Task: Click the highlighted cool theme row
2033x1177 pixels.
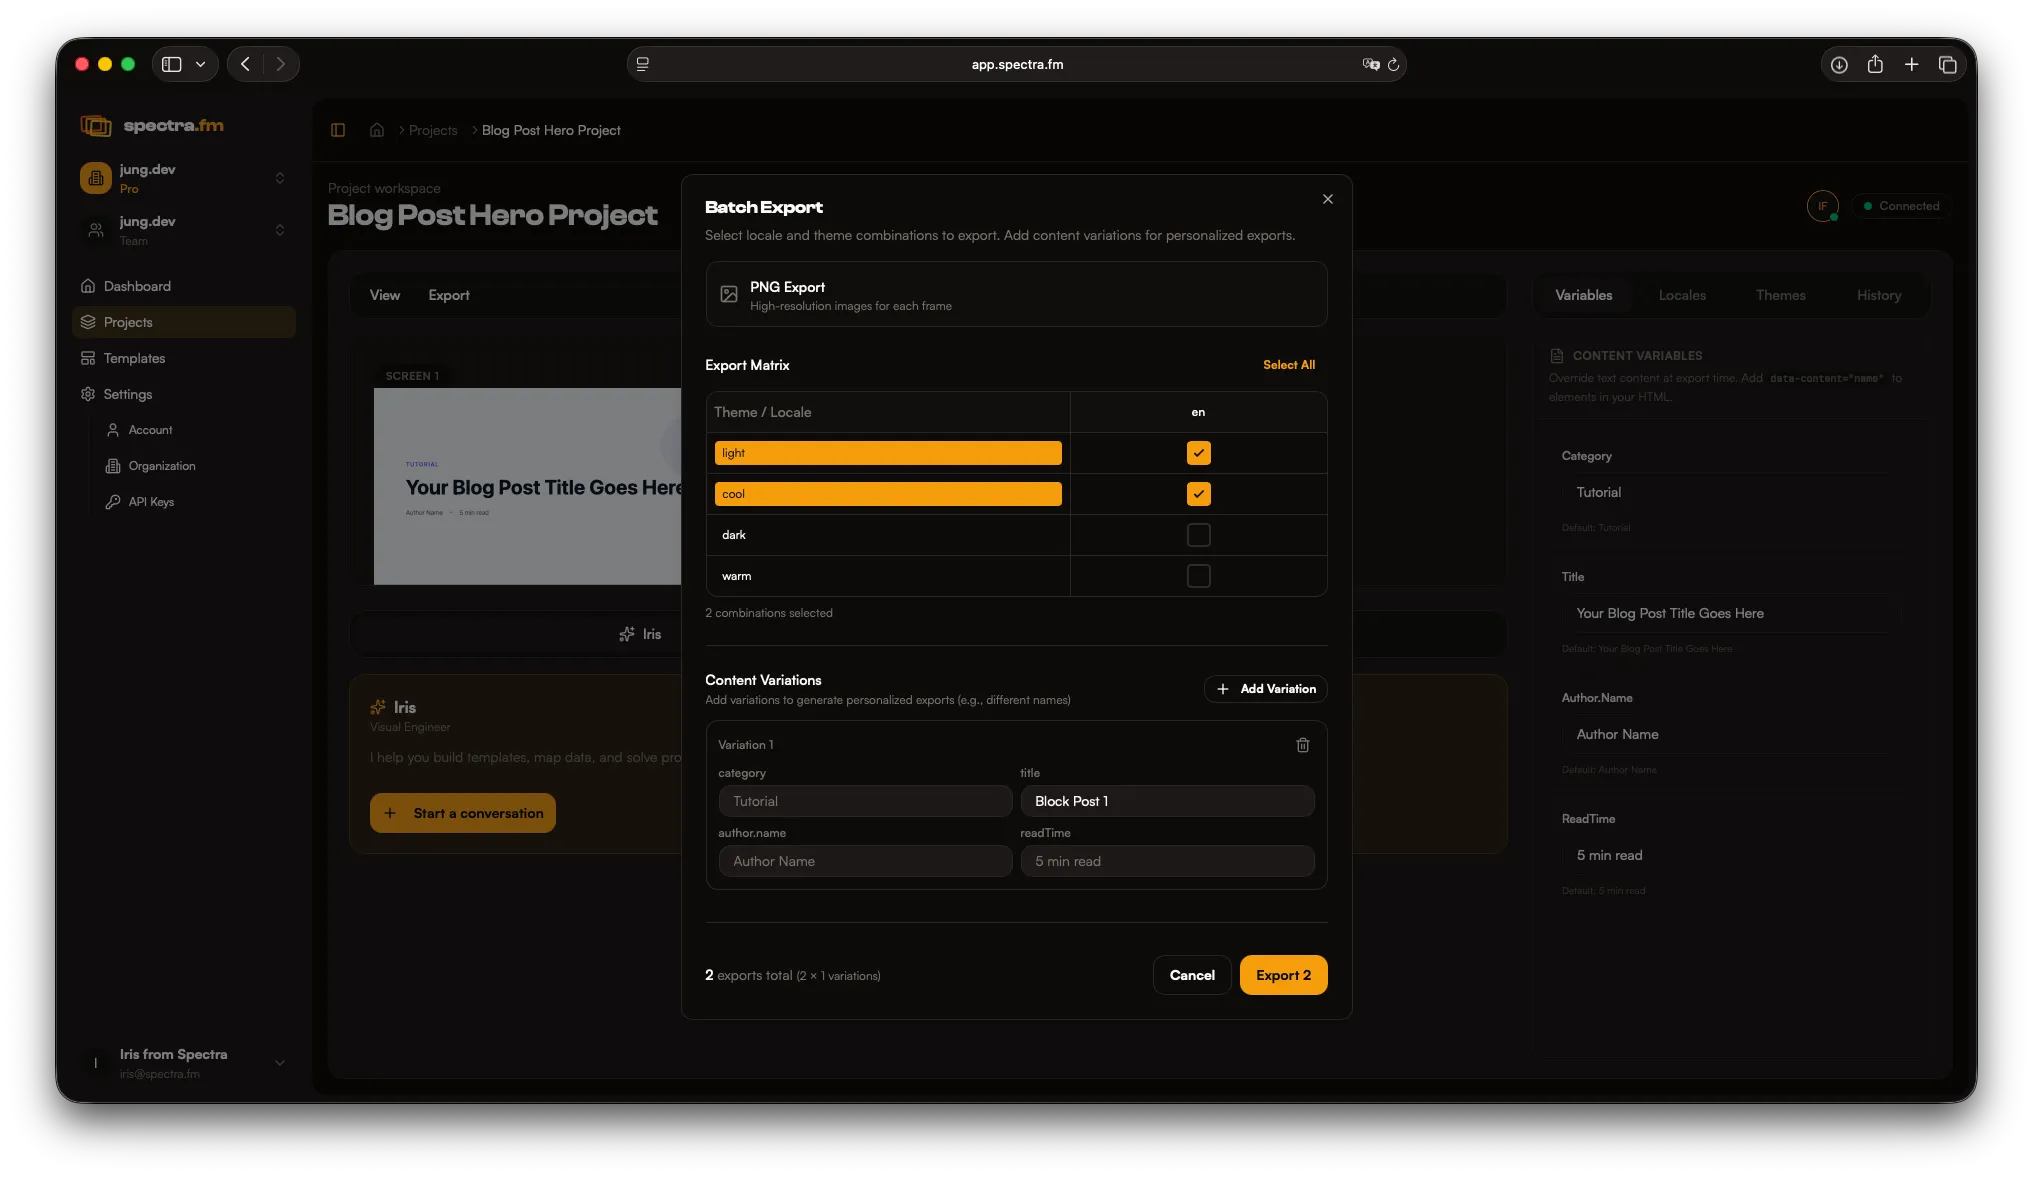Action: point(887,493)
